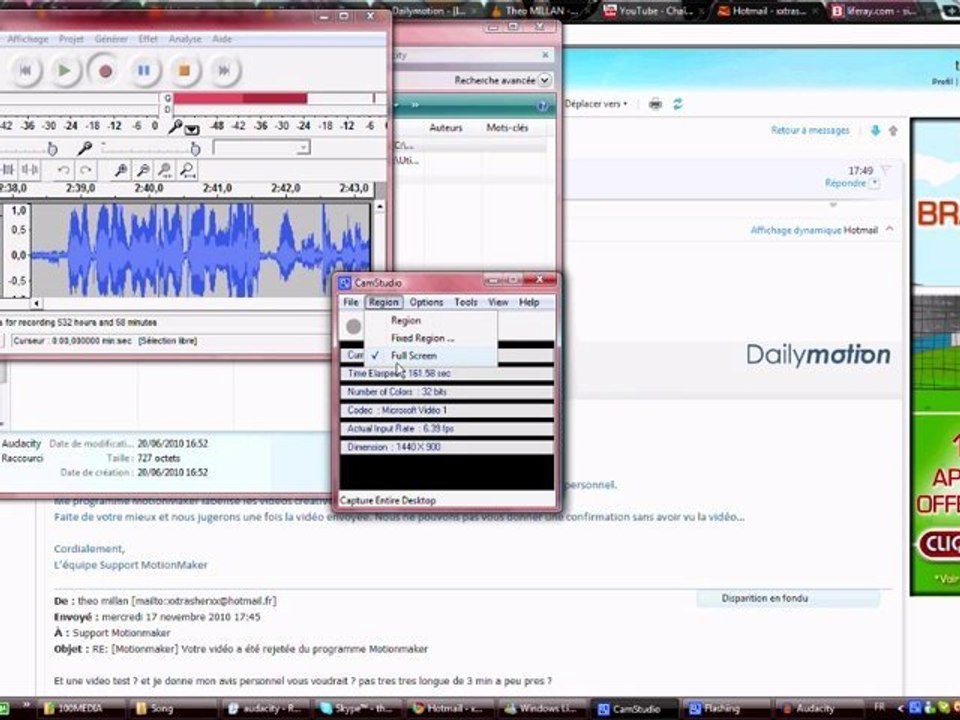Open the CamStudio Help menu
The height and width of the screenshot is (720, 960).
[529, 302]
